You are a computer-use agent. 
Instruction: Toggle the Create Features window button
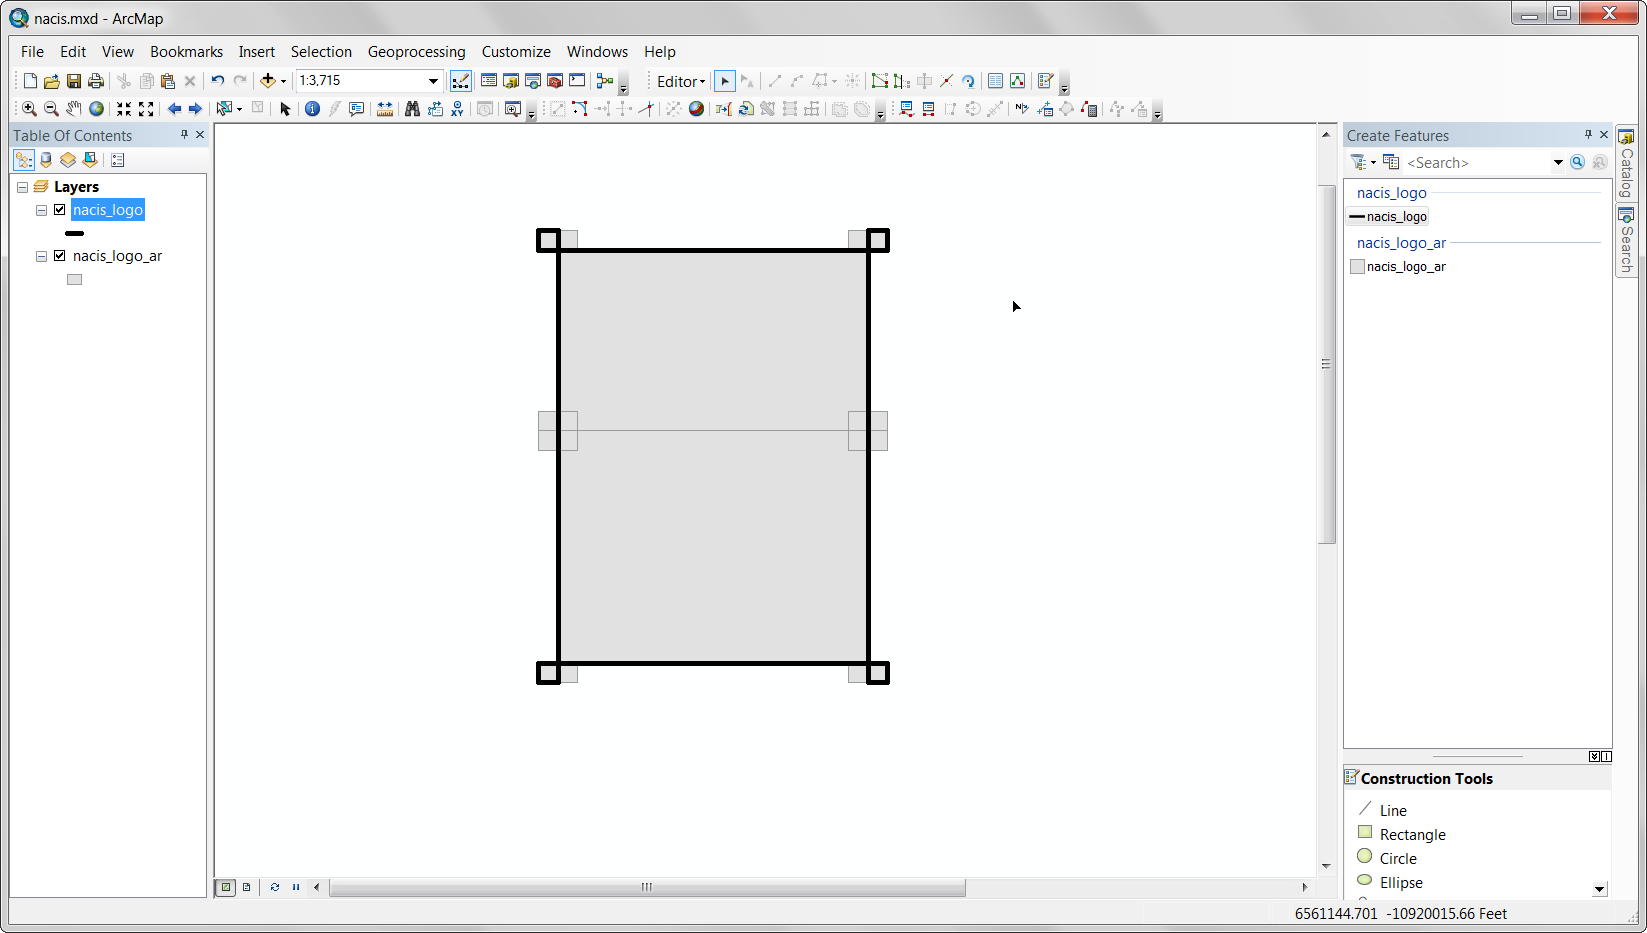pos(1045,81)
